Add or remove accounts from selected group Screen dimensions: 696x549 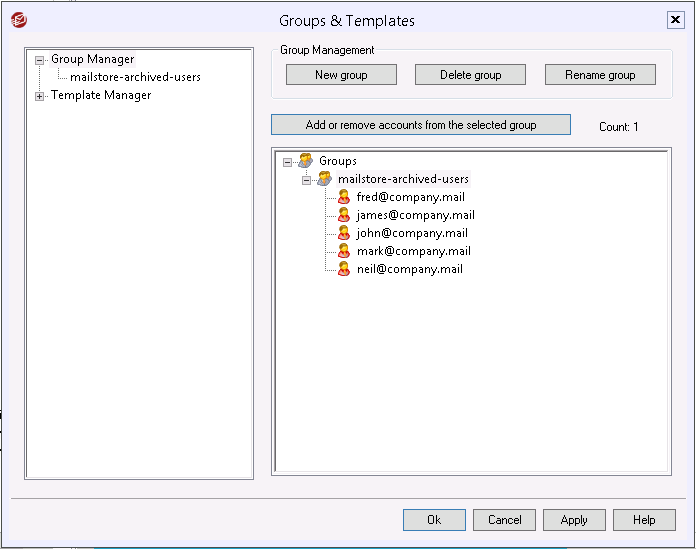click(421, 125)
